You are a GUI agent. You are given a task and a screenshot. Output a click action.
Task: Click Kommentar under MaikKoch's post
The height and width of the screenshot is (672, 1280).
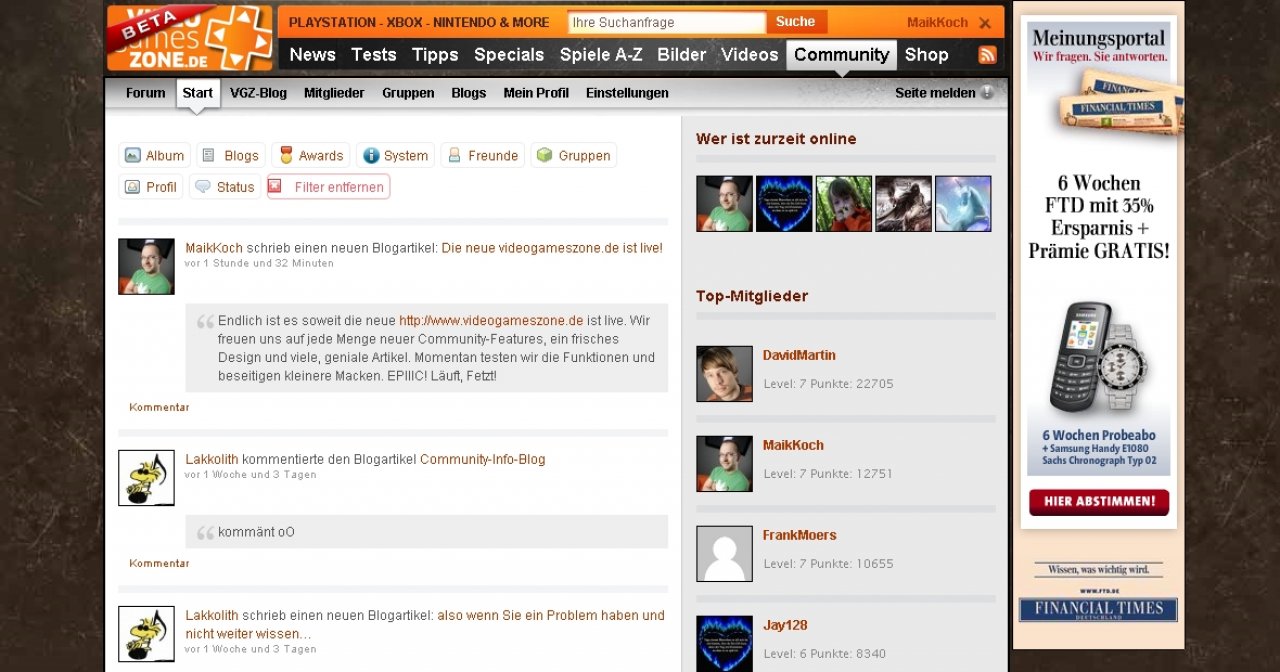click(159, 407)
